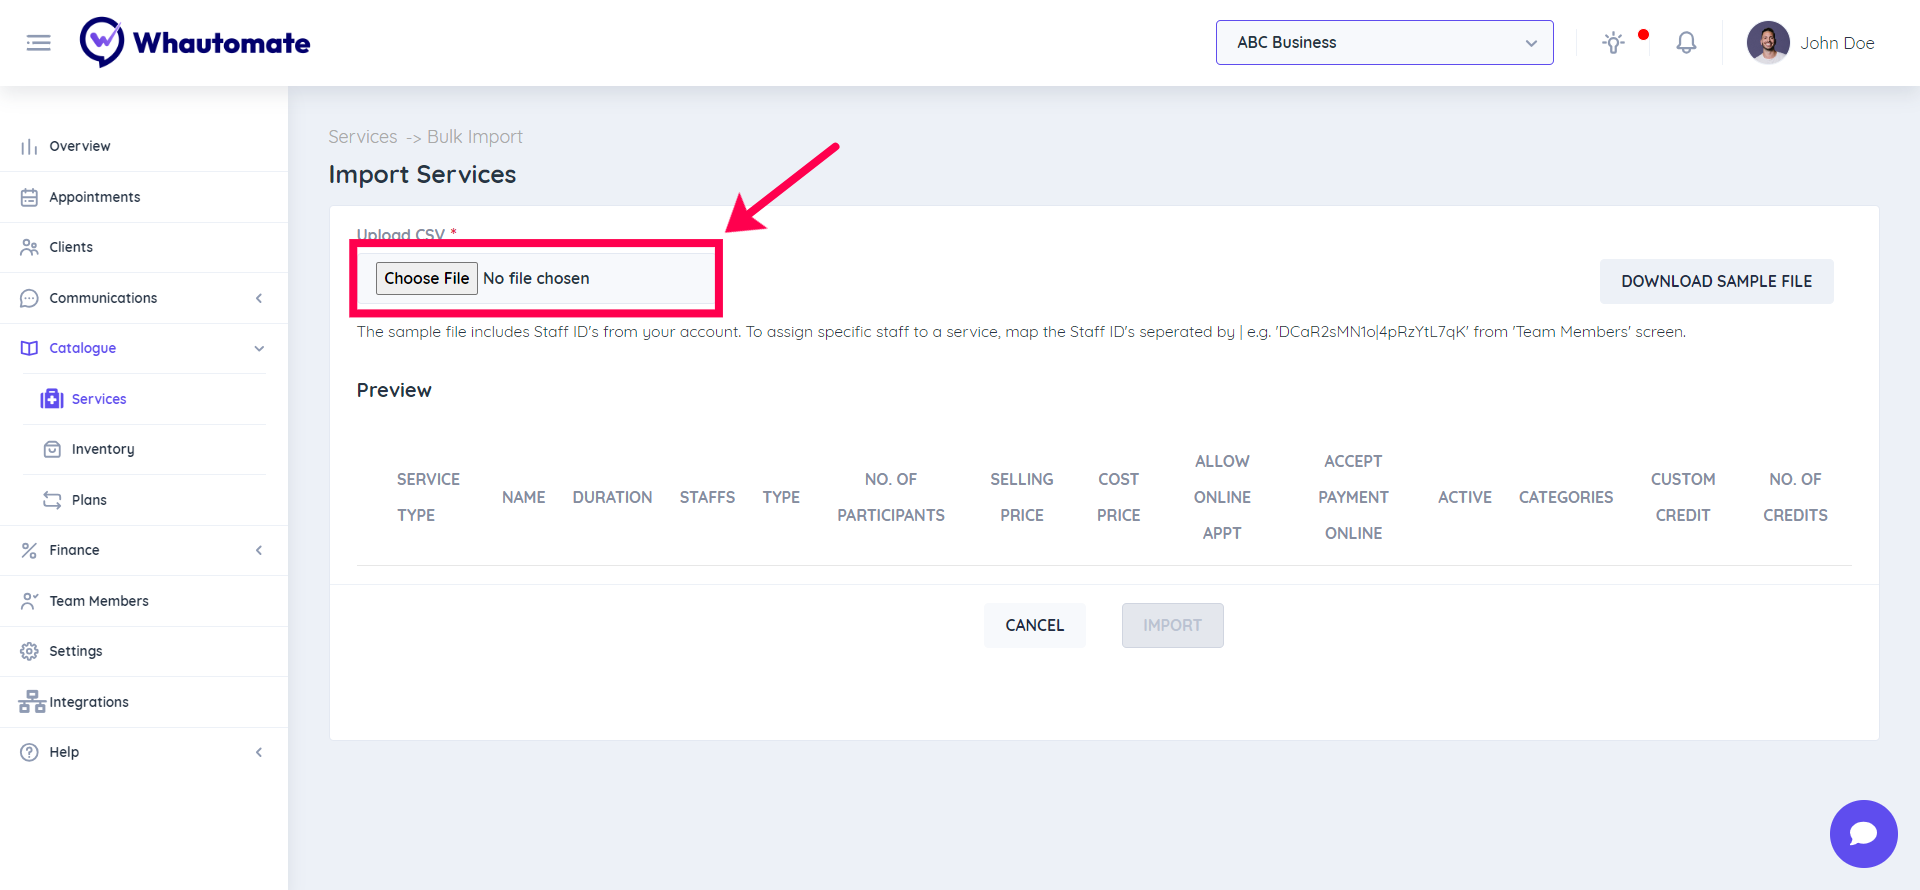Viewport: 1920px width, 890px height.
Task: Click Download Sample File button
Action: (x=1716, y=282)
